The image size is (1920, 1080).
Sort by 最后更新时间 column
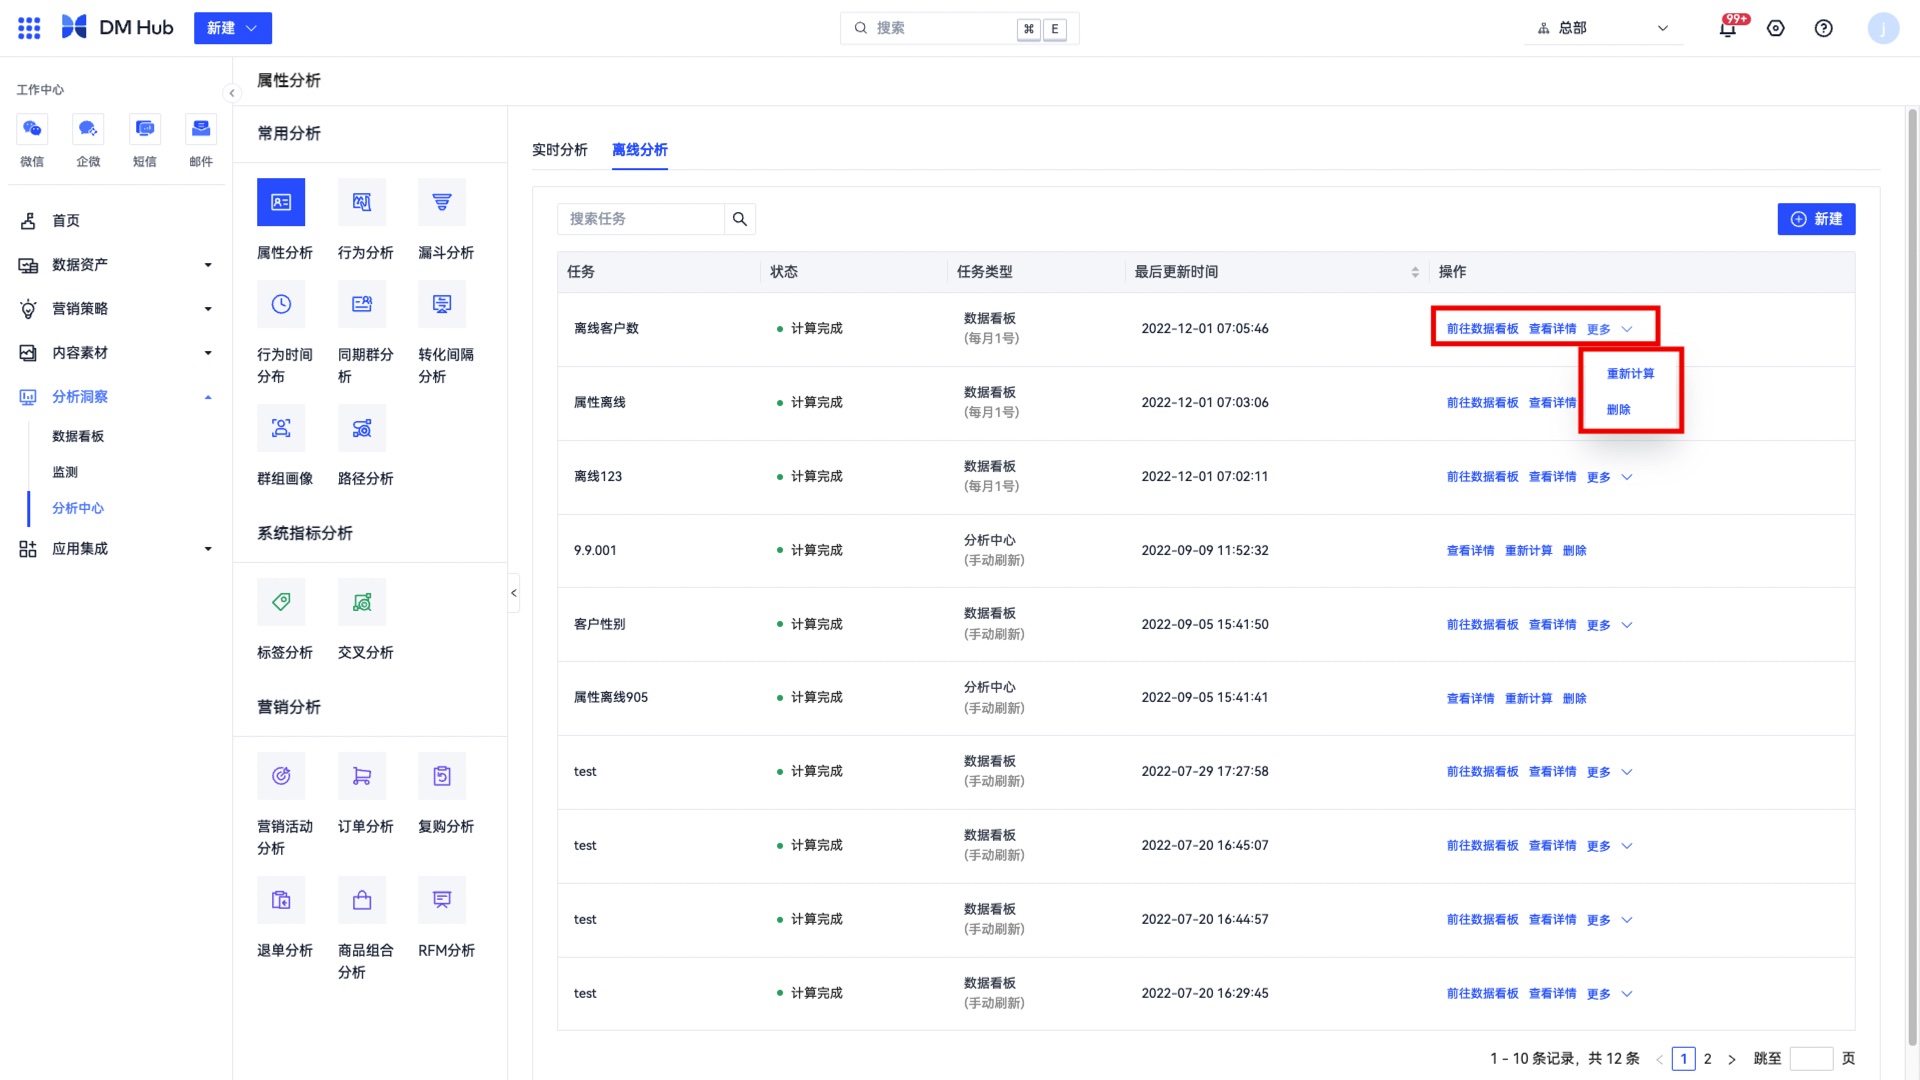tap(1415, 272)
